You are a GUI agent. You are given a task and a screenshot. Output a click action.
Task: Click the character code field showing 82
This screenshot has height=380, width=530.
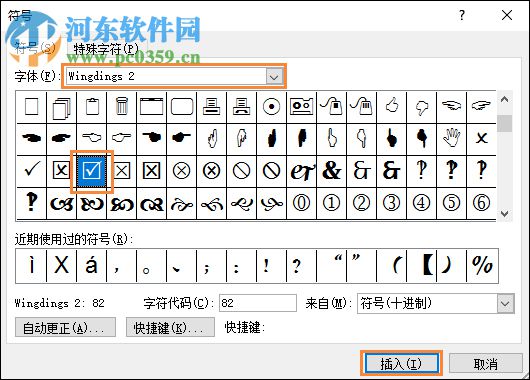click(x=258, y=303)
